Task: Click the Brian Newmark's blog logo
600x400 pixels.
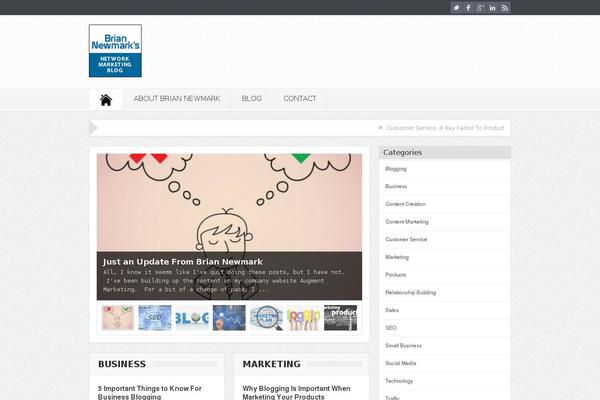Action: (x=115, y=51)
